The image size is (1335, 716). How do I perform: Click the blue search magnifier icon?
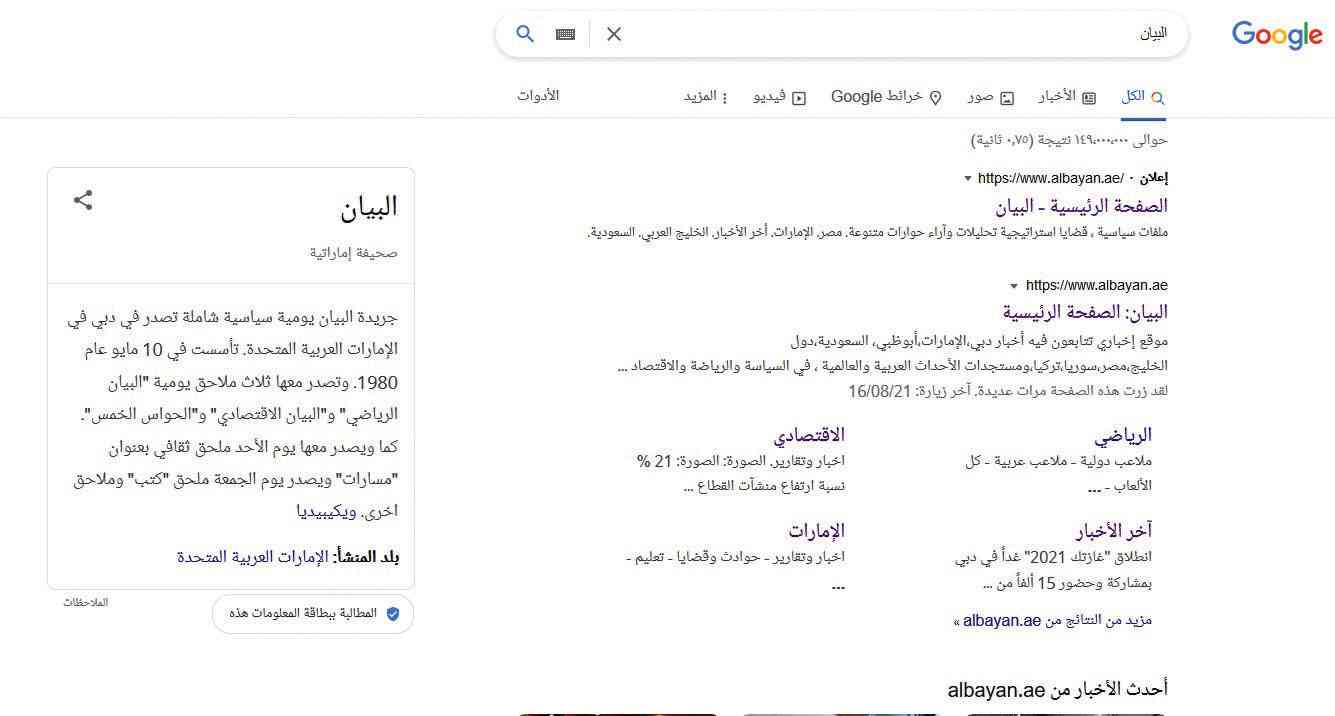[x=525, y=34]
